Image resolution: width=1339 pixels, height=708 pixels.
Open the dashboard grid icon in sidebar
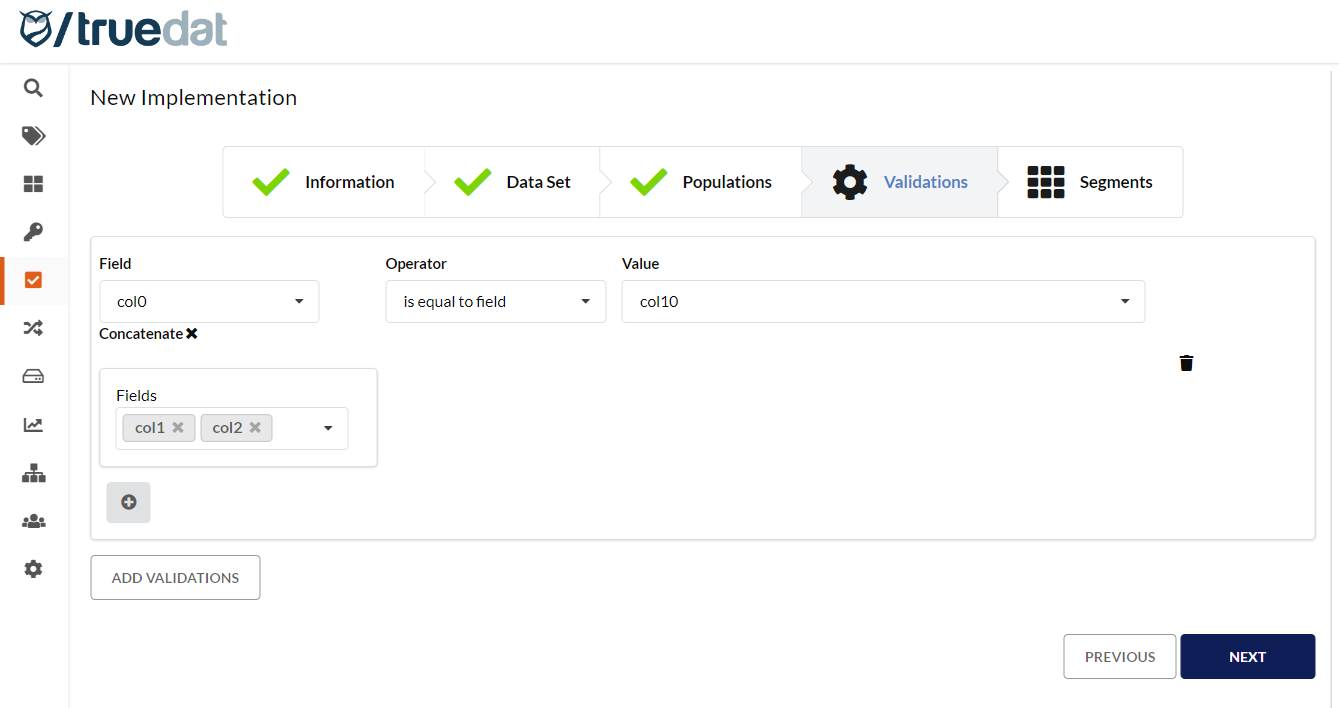coord(33,184)
